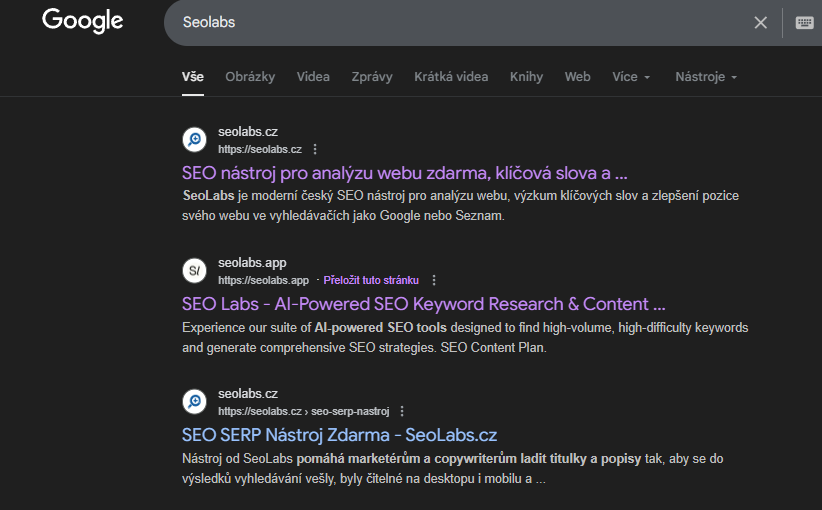Clear the search box with the X icon
Viewport: 822px width, 510px height.
(761, 22)
